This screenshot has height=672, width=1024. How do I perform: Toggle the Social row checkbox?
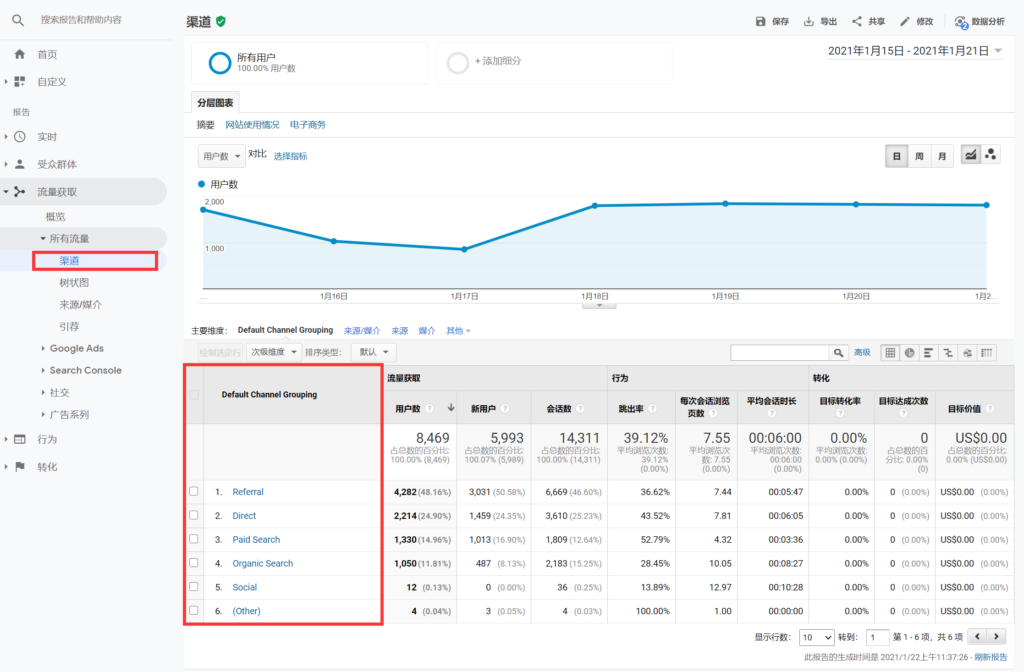click(194, 587)
